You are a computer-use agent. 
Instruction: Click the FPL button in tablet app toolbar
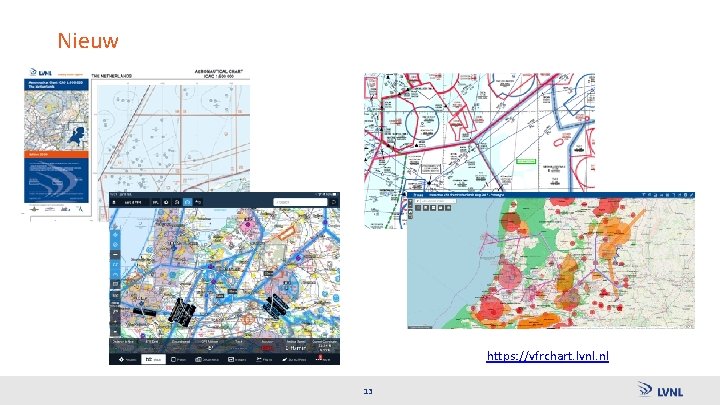(x=156, y=202)
